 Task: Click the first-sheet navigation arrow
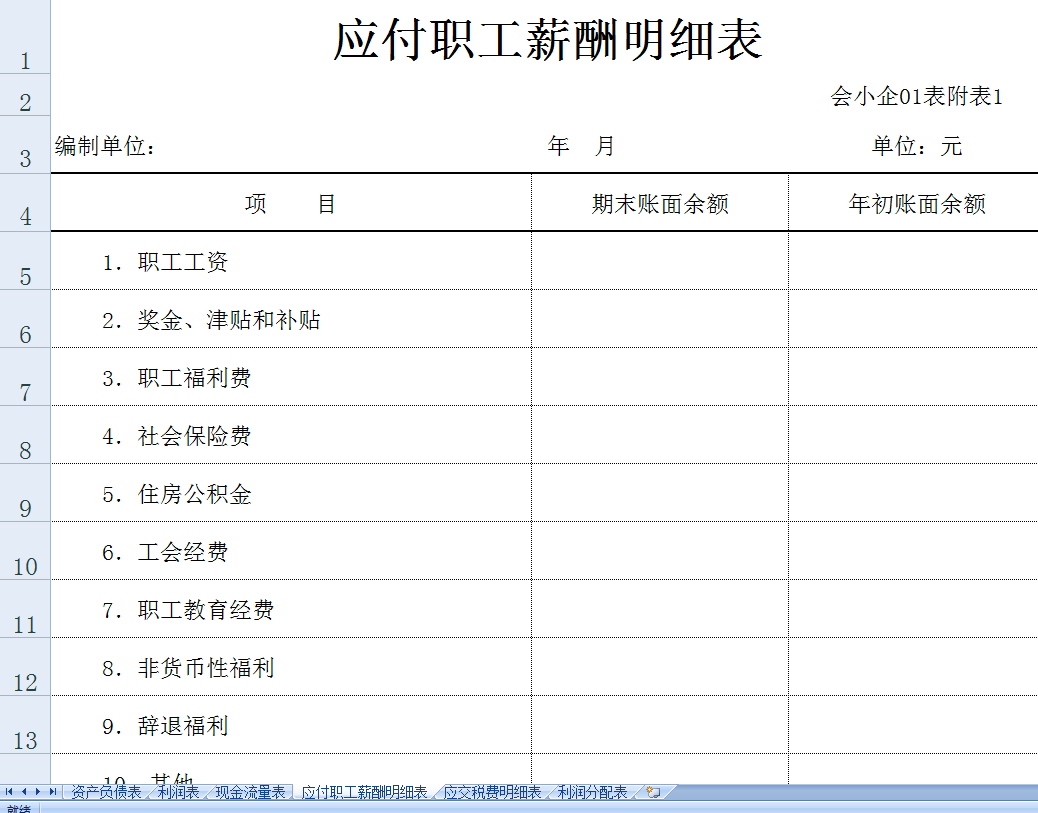[8, 791]
